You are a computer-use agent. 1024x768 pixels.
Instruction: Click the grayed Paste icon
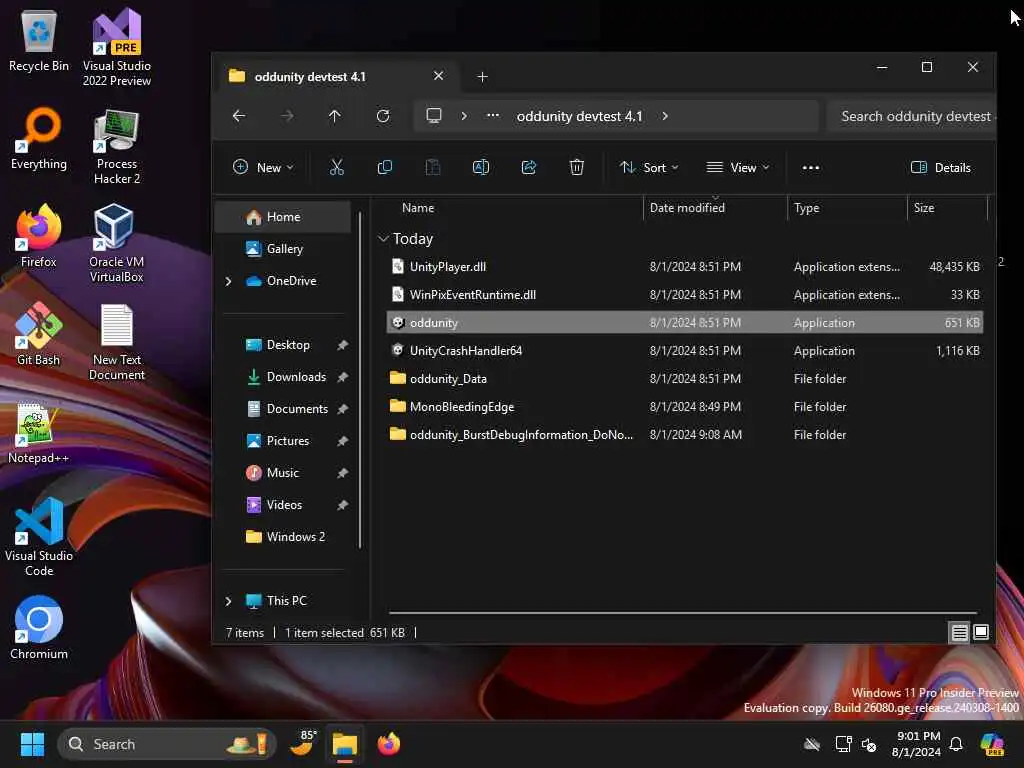[x=432, y=168]
